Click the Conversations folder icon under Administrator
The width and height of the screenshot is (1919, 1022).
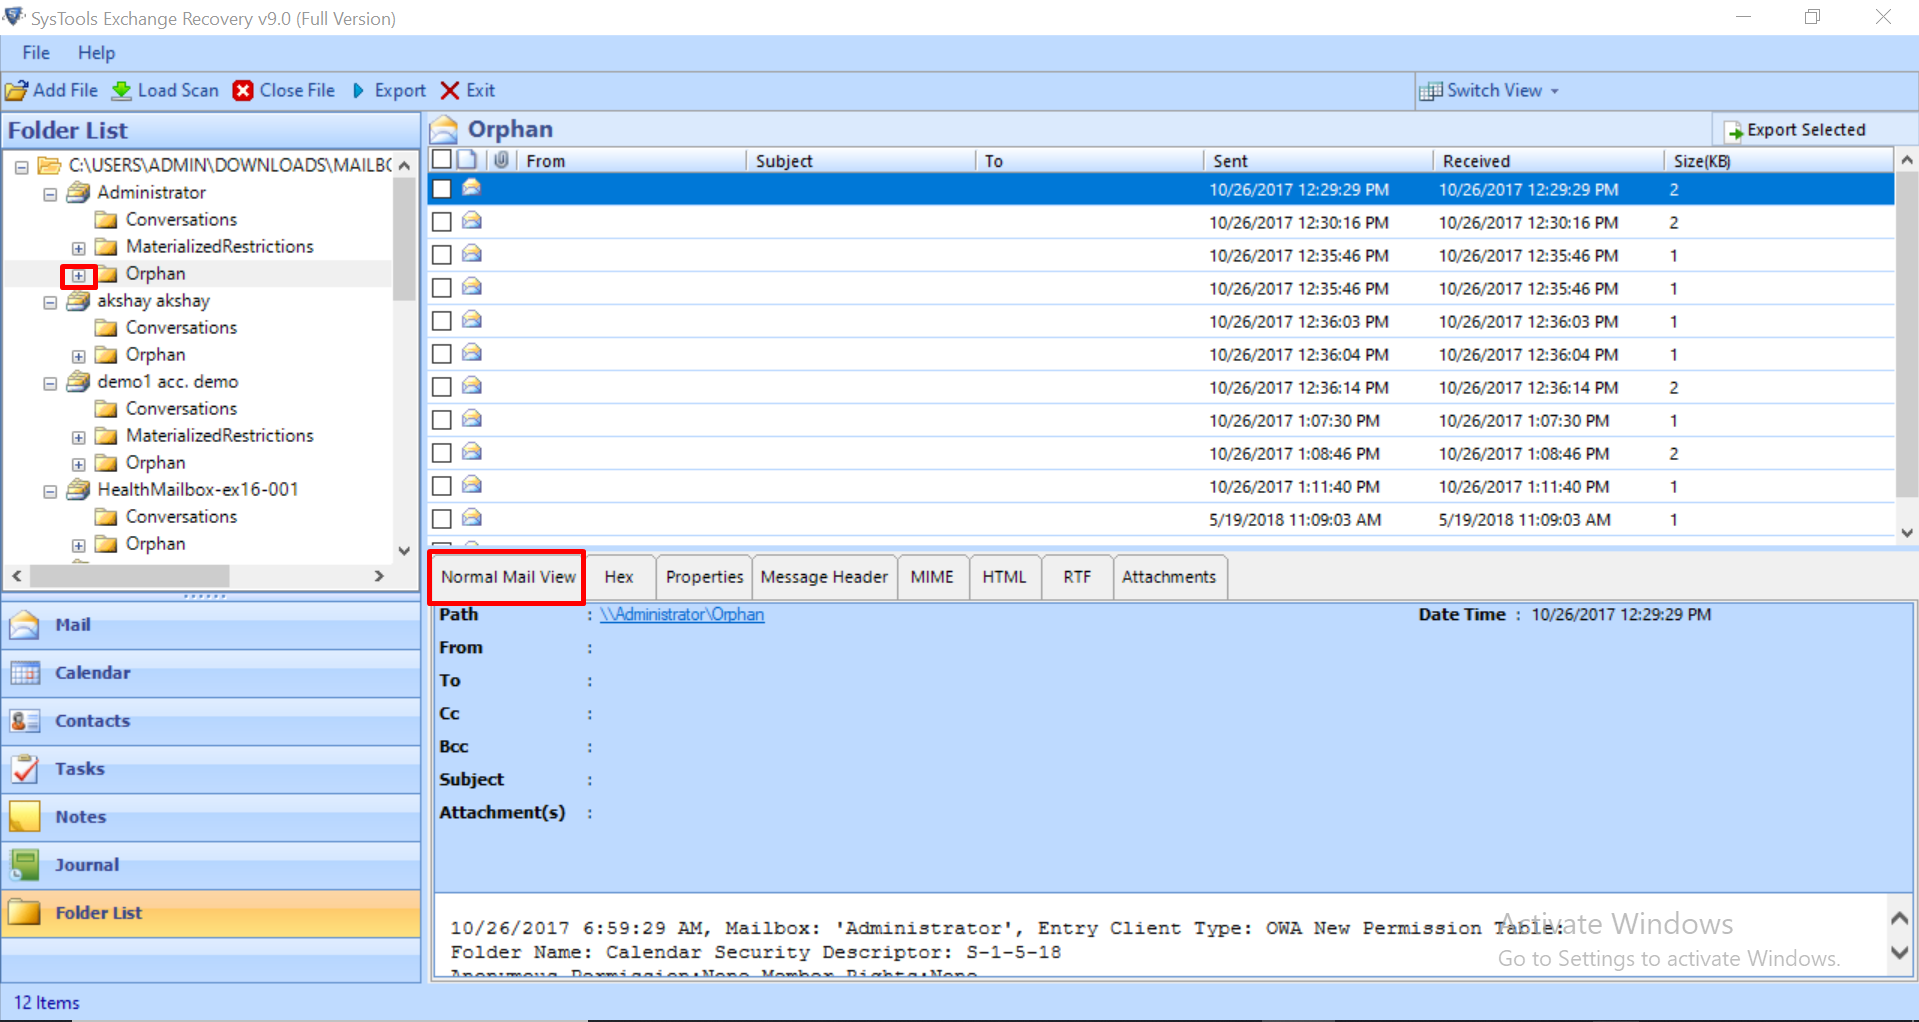pyautogui.click(x=106, y=220)
